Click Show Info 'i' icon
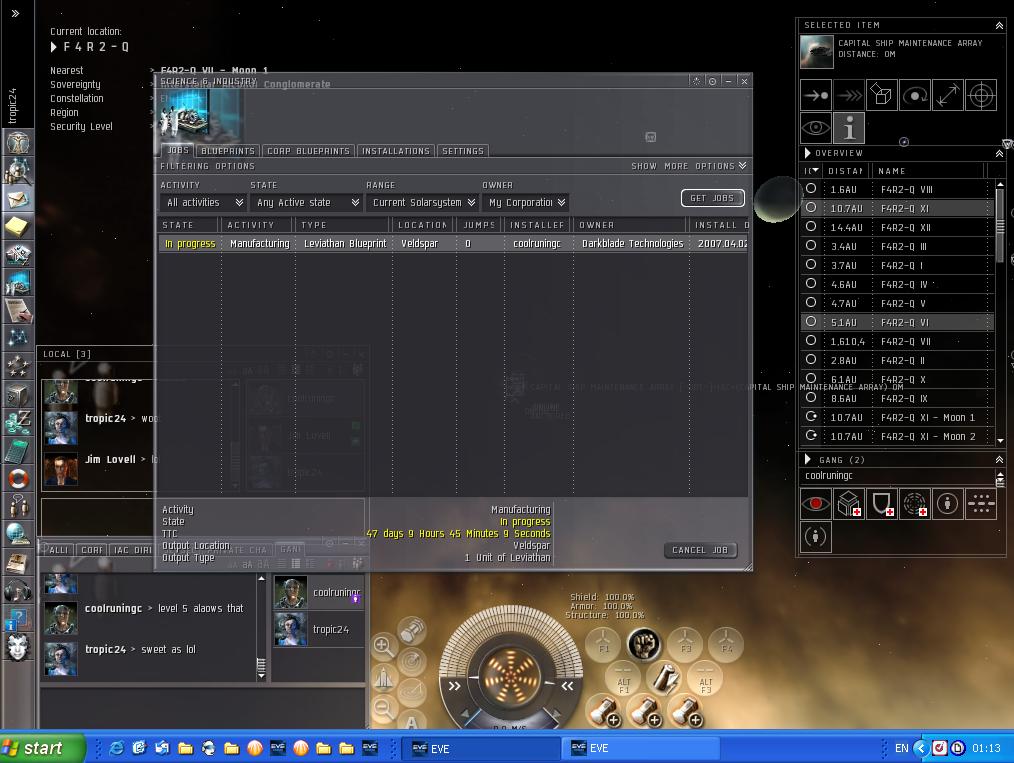Viewport: 1014px width, 763px height. coord(849,128)
